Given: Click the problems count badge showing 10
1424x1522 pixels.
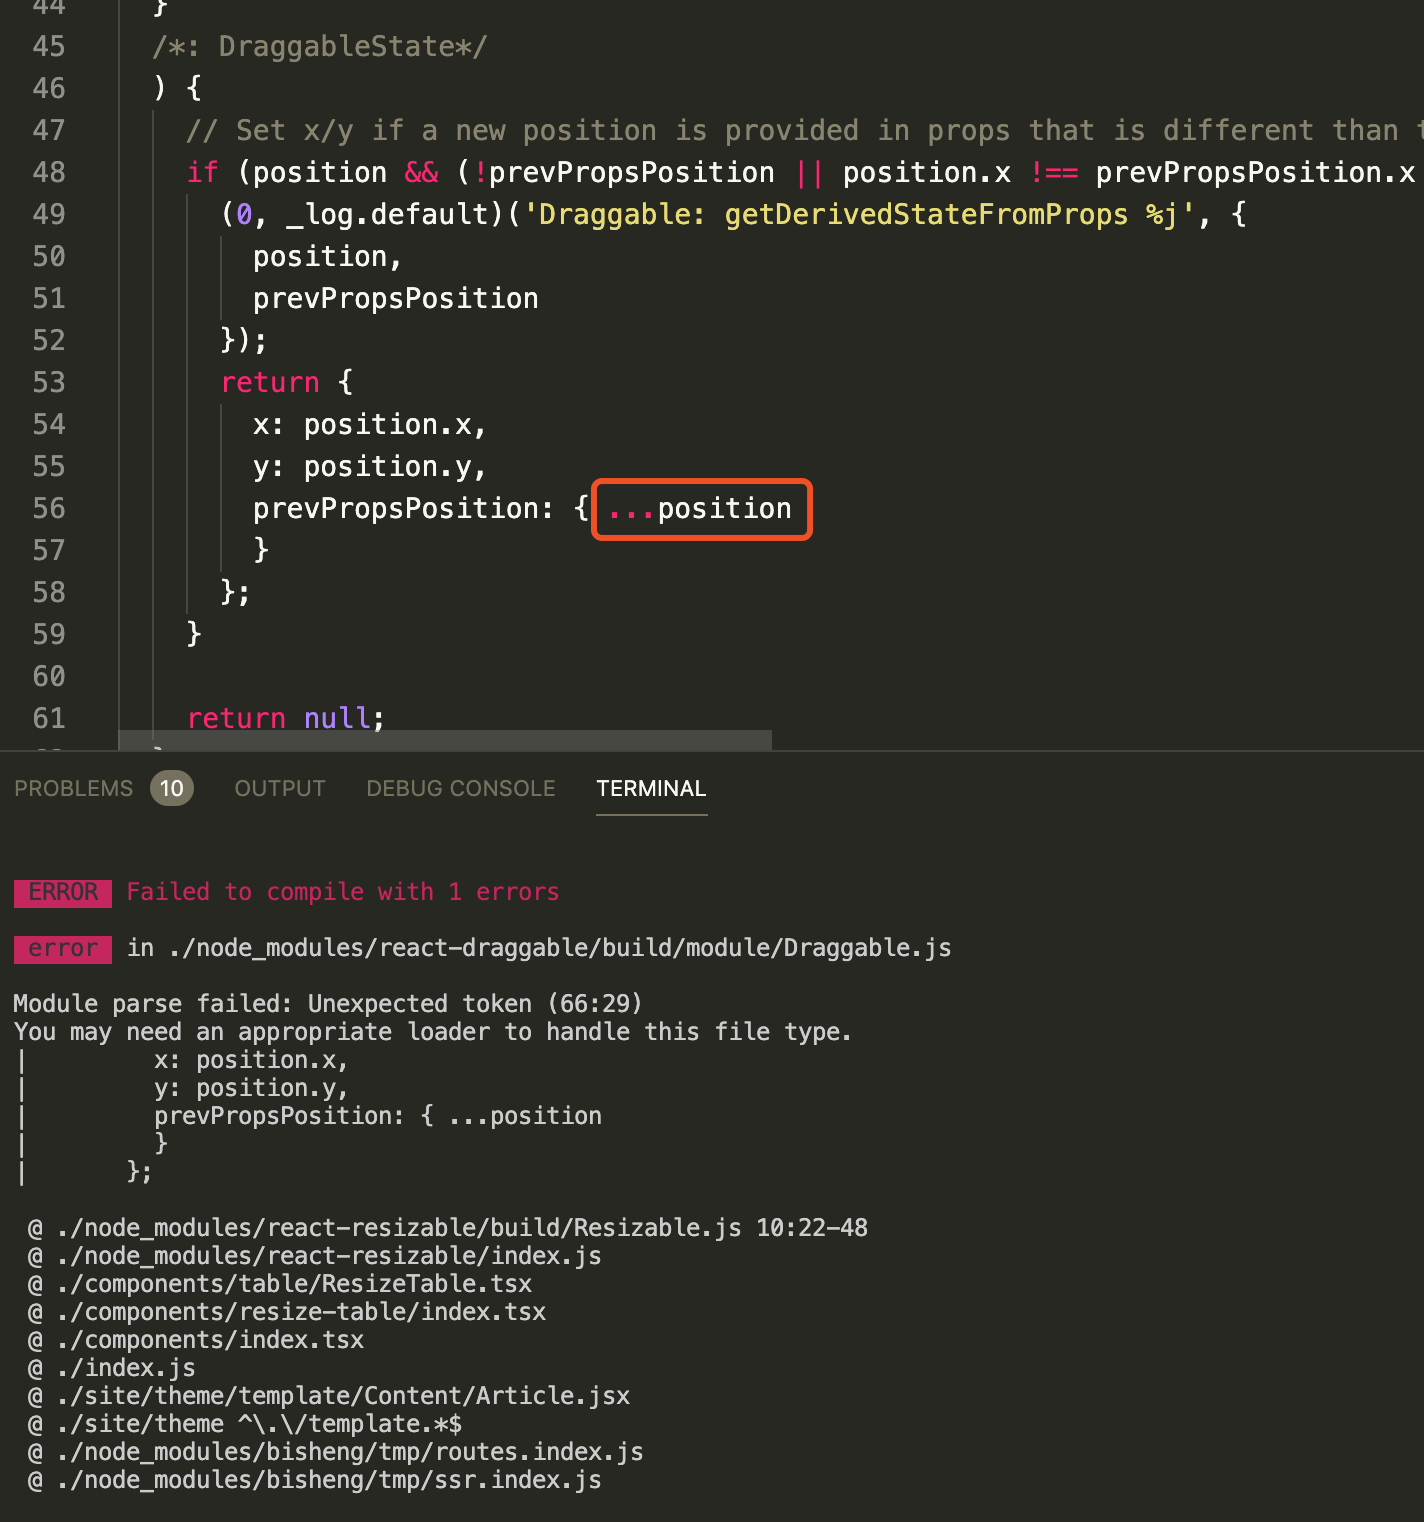Looking at the screenshot, I should (x=171, y=788).
